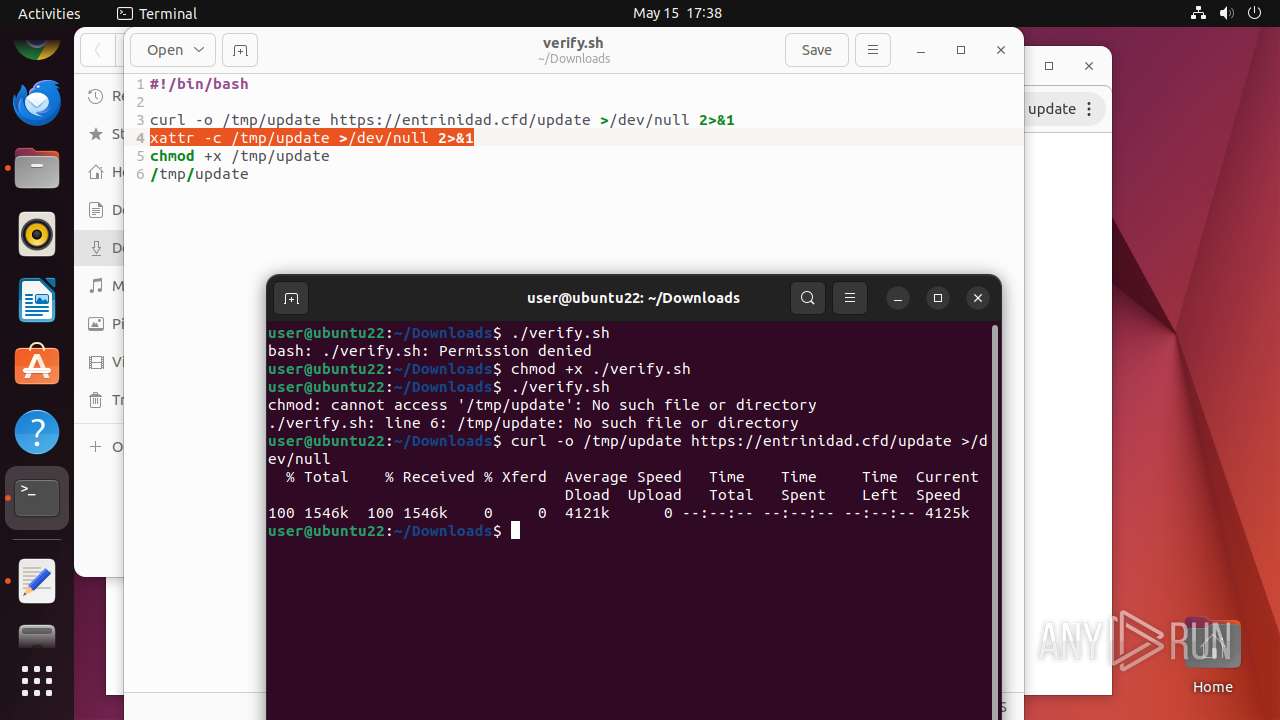Click the terminal title user@ubuntu22: ~/Downloads

[633, 298]
